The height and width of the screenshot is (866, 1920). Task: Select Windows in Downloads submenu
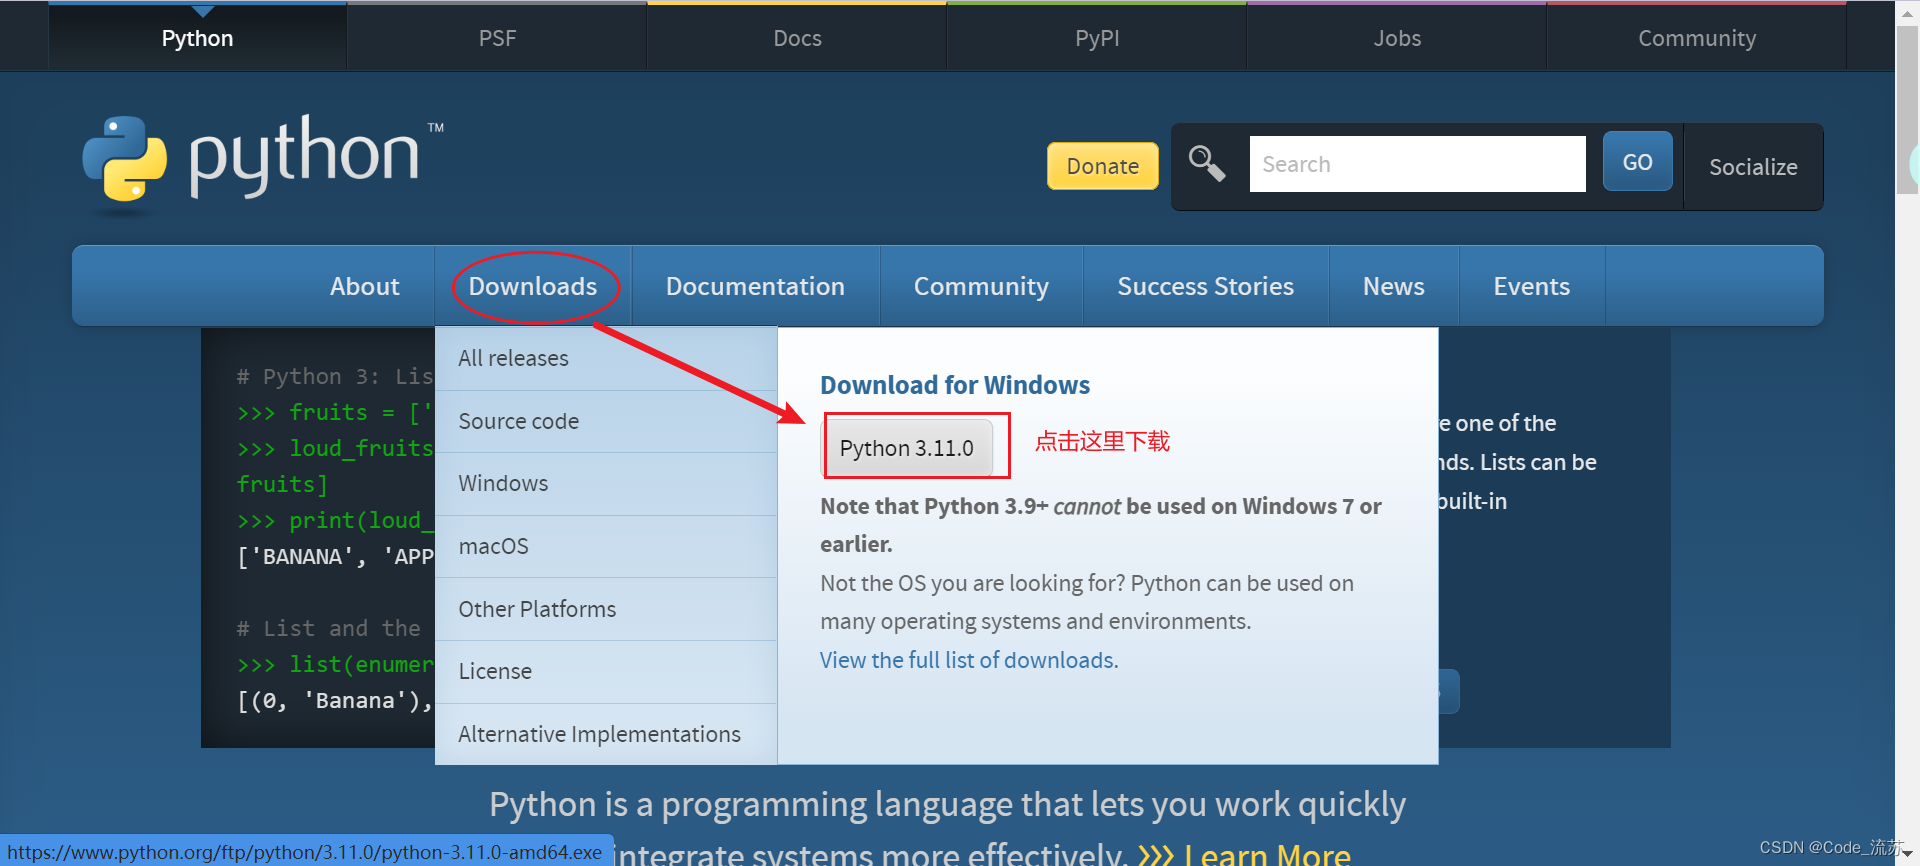[x=606, y=483]
